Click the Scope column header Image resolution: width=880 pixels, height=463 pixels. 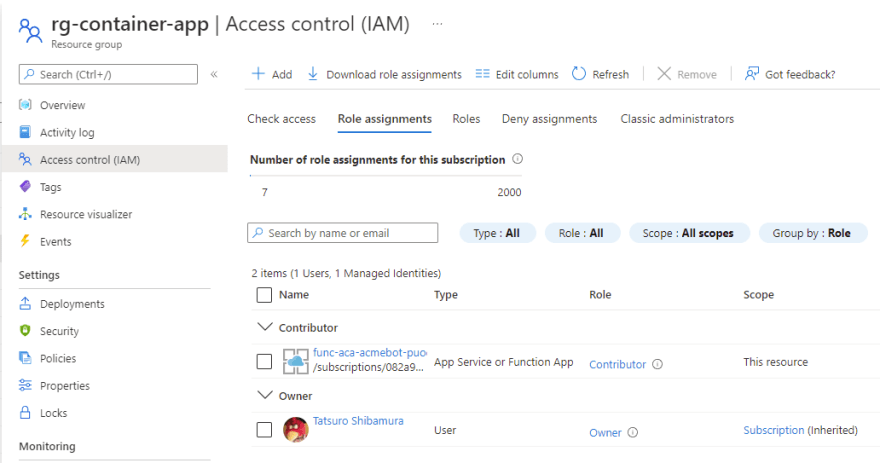758,295
